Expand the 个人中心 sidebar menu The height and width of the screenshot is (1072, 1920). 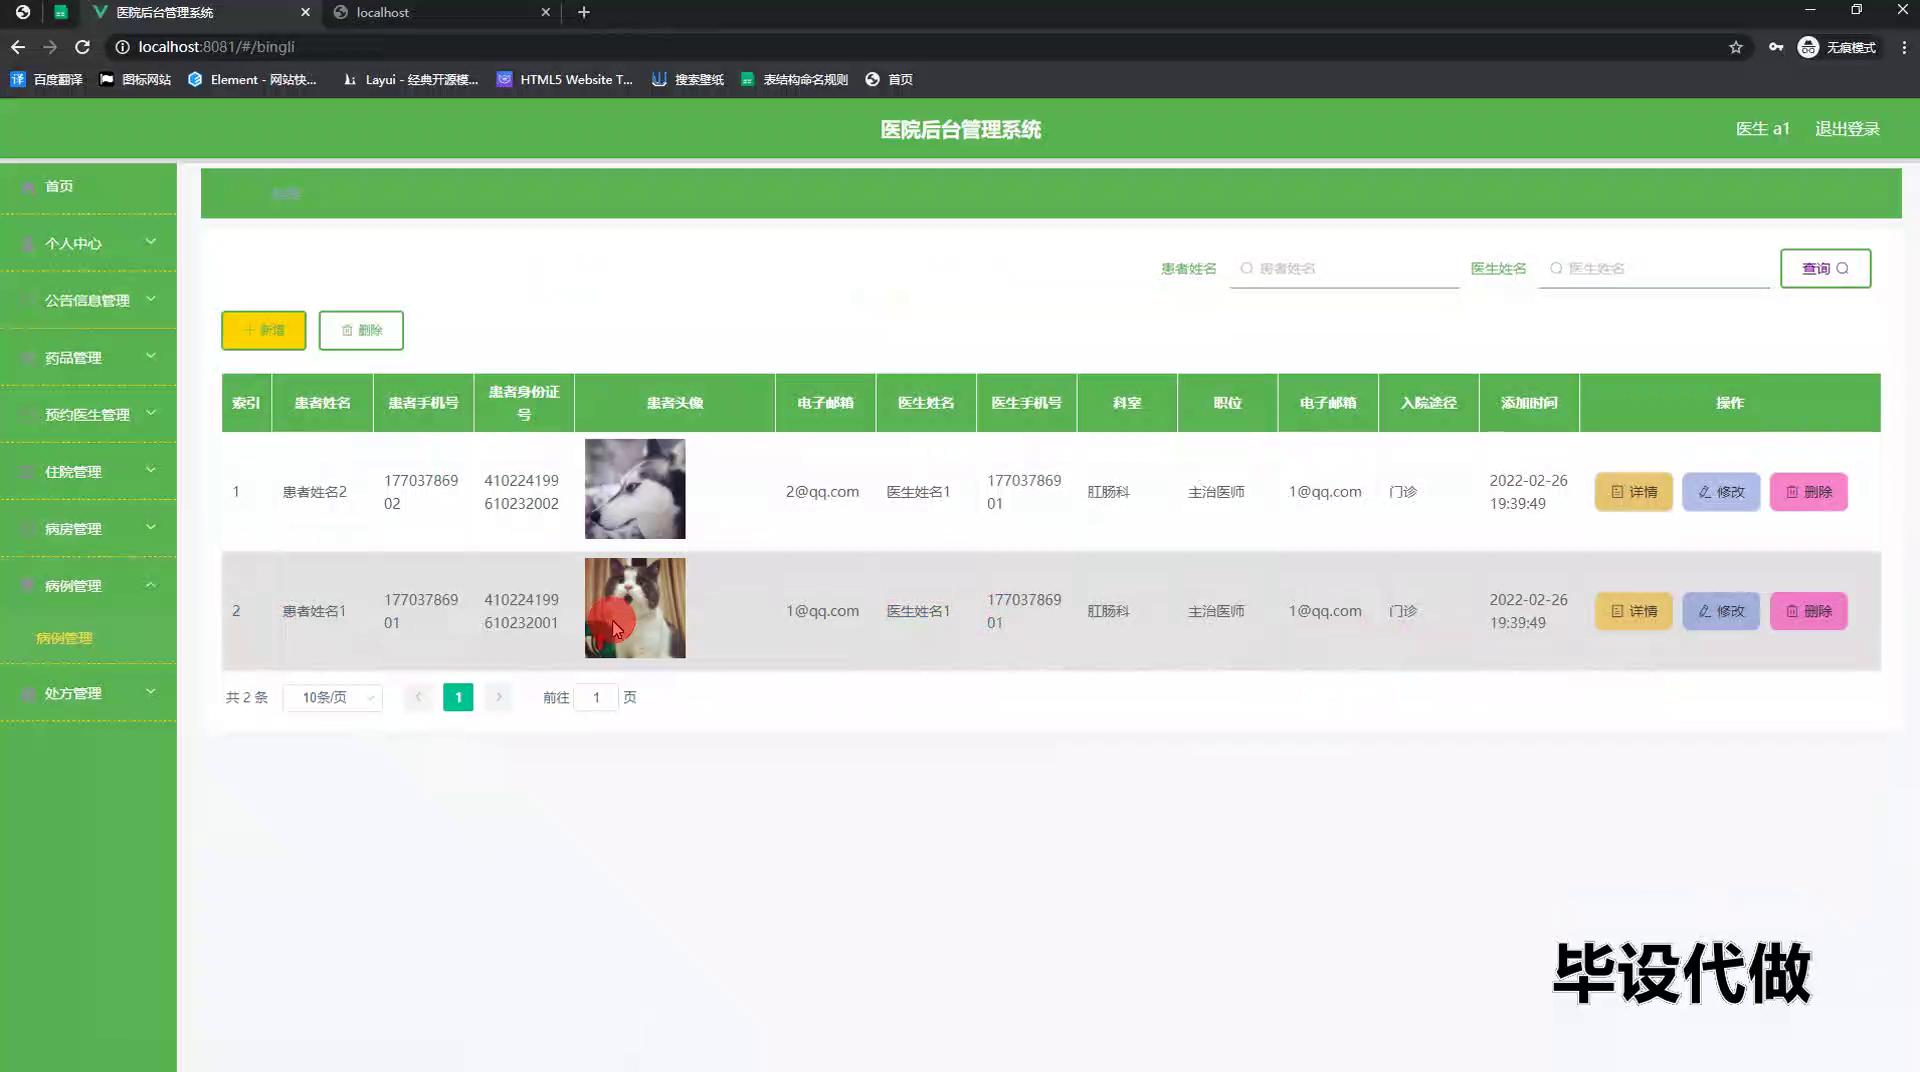tap(88, 243)
